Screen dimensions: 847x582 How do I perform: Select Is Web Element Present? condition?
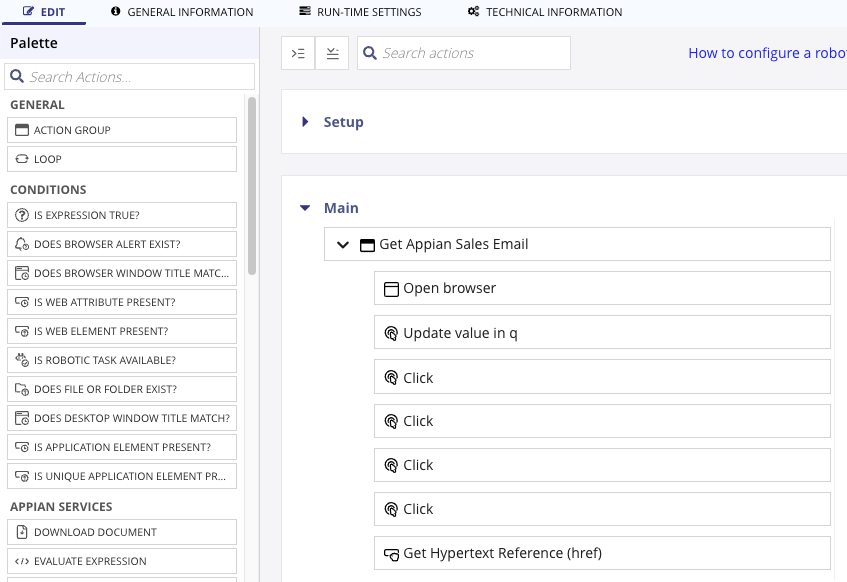pos(121,331)
